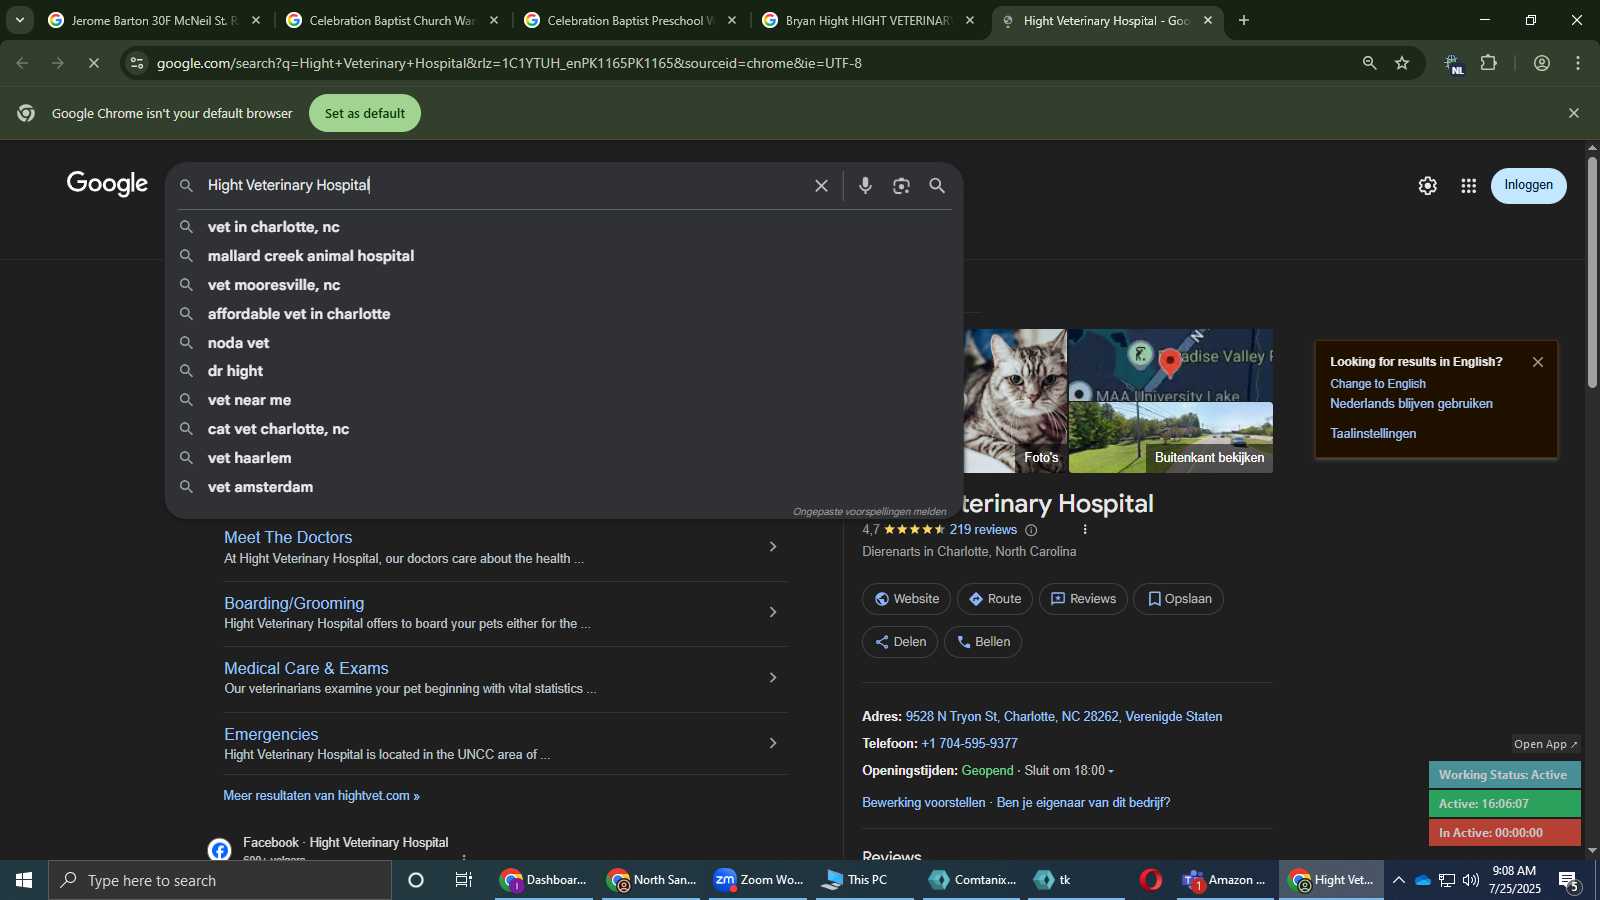The width and height of the screenshot is (1600, 900).
Task: Expand the Meet The Doctors chevron
Action: point(772,547)
